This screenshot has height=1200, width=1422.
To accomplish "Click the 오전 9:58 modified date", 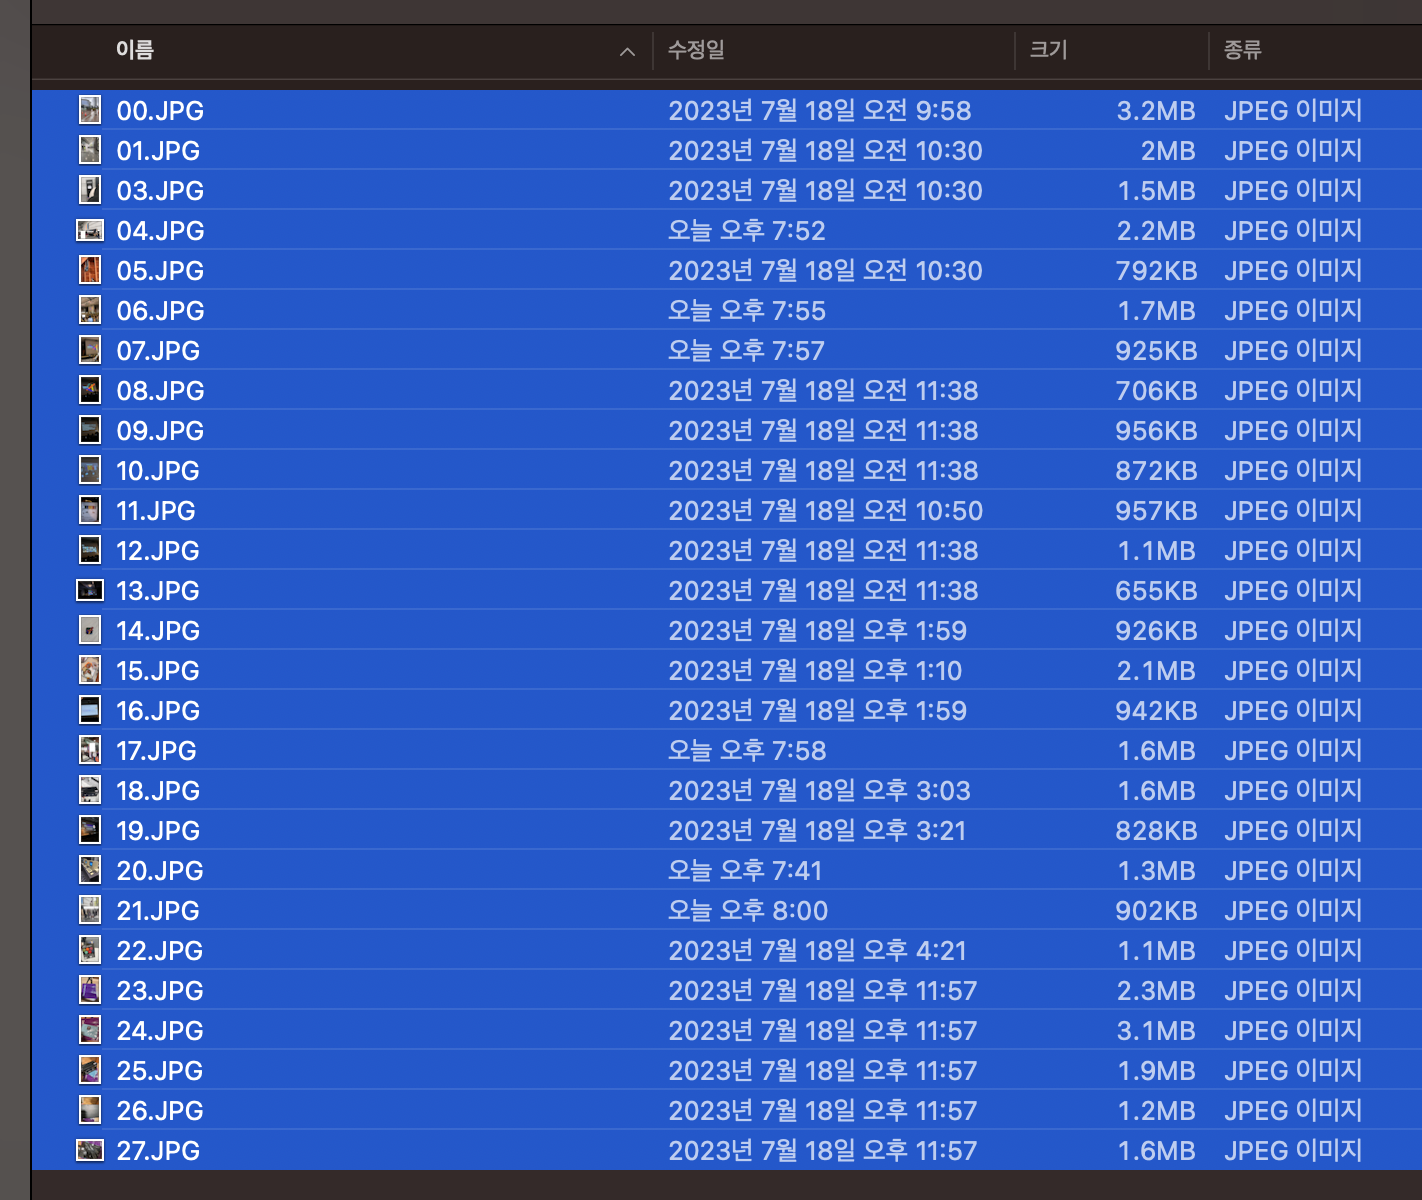I will [x=820, y=111].
